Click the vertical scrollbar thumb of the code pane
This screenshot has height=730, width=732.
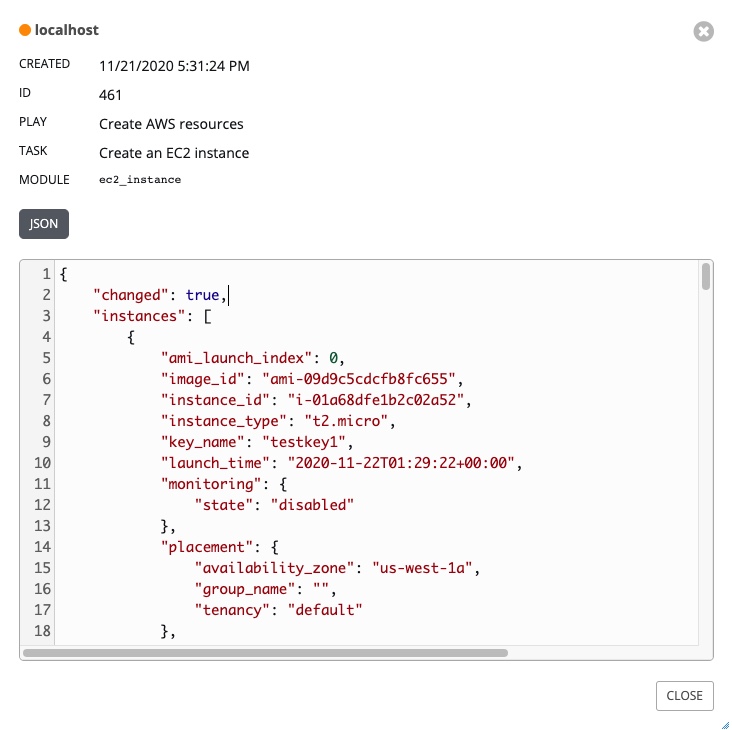pyautogui.click(x=706, y=277)
